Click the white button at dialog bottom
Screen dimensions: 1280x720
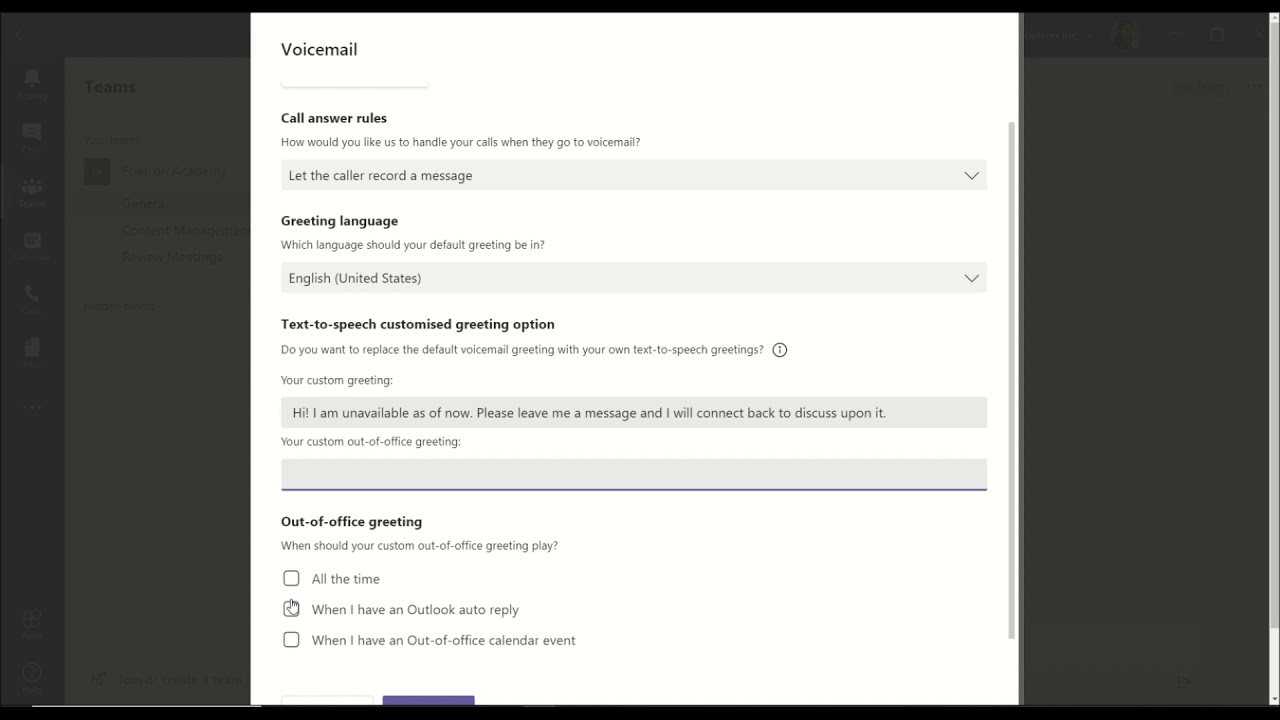point(327,700)
